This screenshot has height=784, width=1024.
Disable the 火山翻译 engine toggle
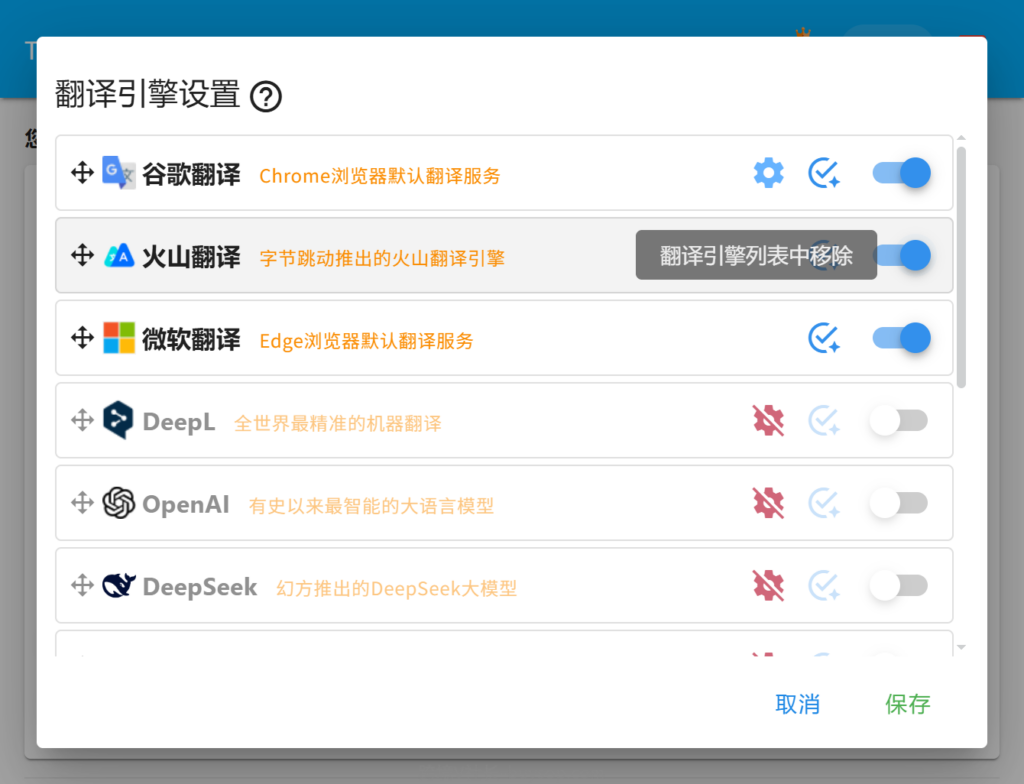904,255
